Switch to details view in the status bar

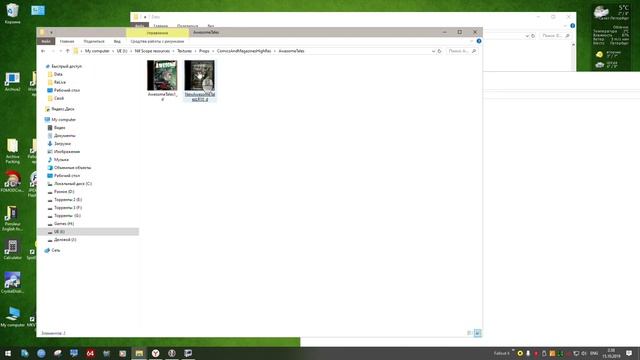click(469, 333)
